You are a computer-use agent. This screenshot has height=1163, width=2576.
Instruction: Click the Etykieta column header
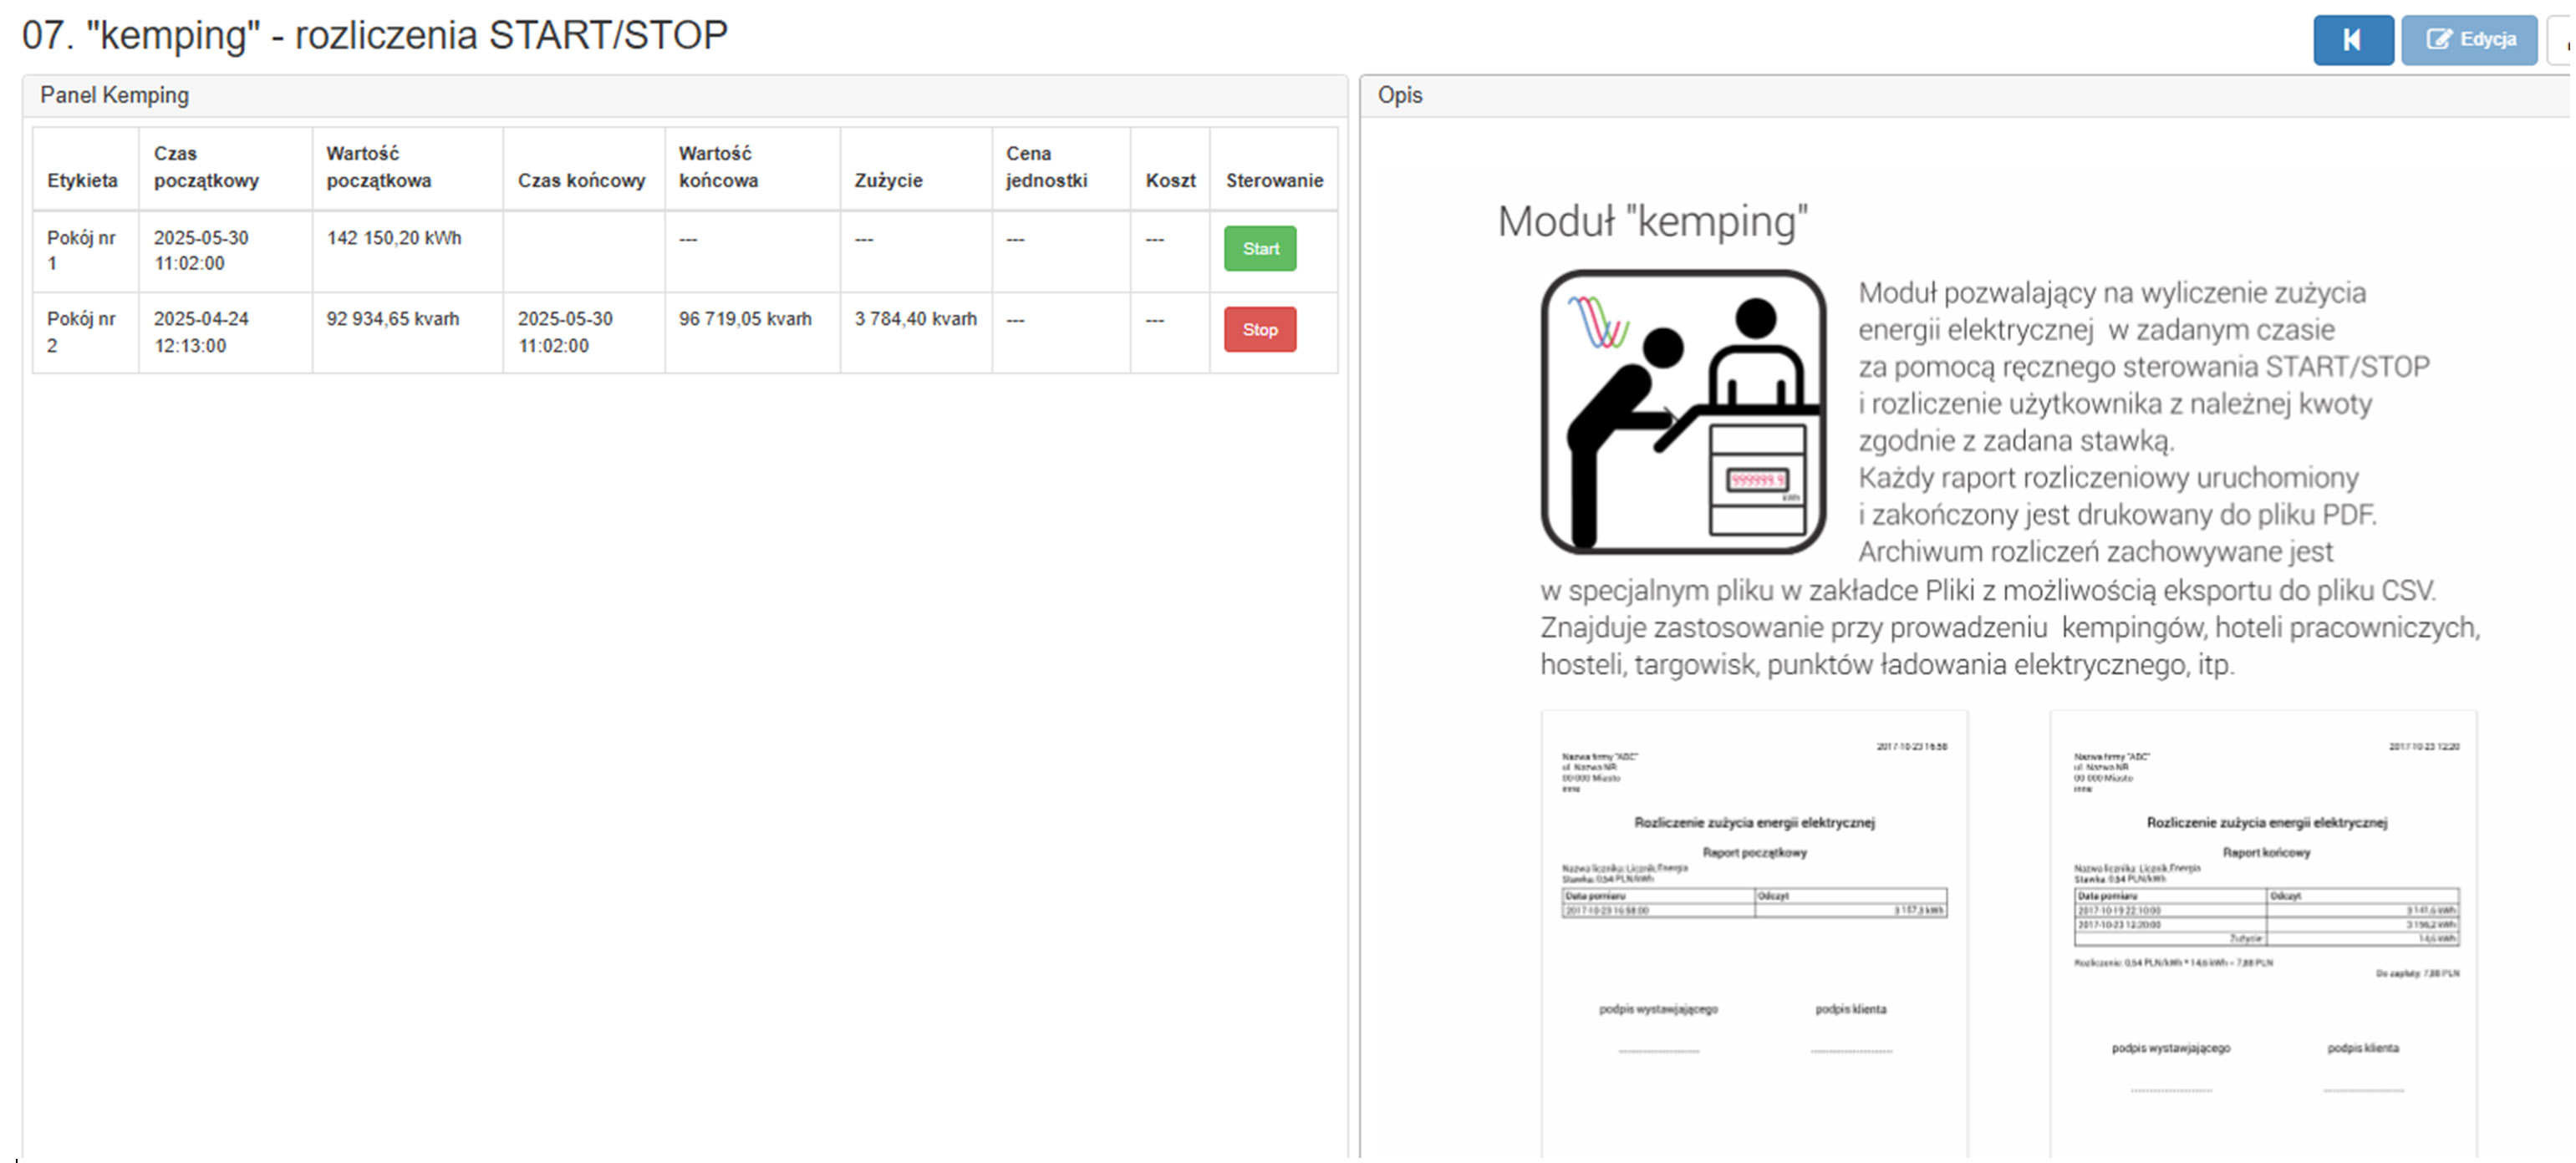click(86, 168)
